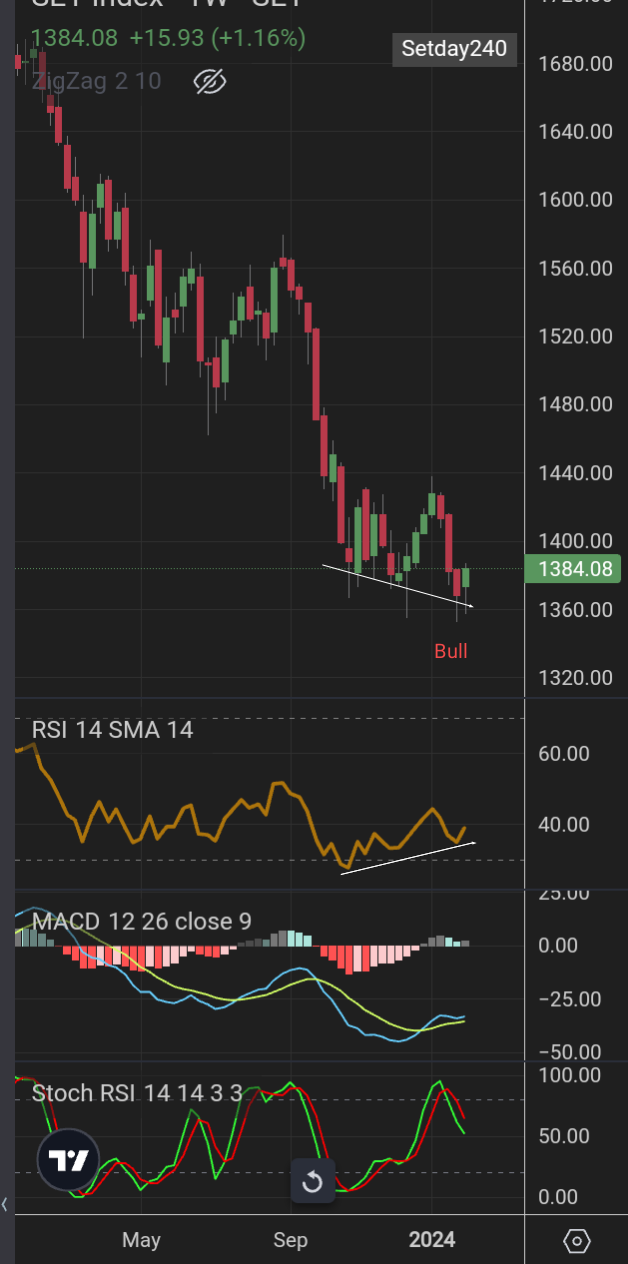Viewport: 628px width, 1264px height.
Task: Click the Sep label on time axis
Action: pos(290,1240)
